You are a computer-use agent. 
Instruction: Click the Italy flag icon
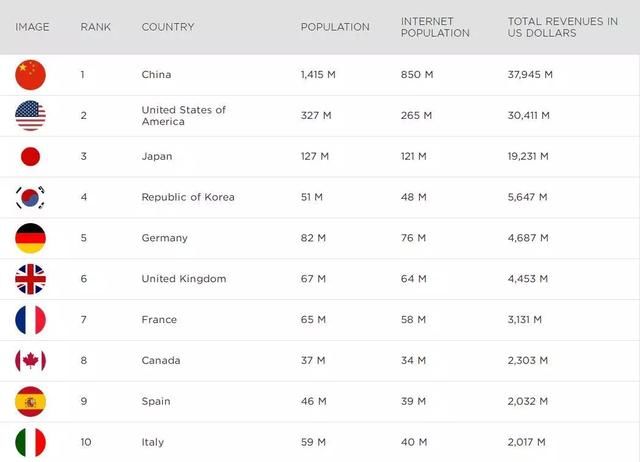click(x=31, y=442)
